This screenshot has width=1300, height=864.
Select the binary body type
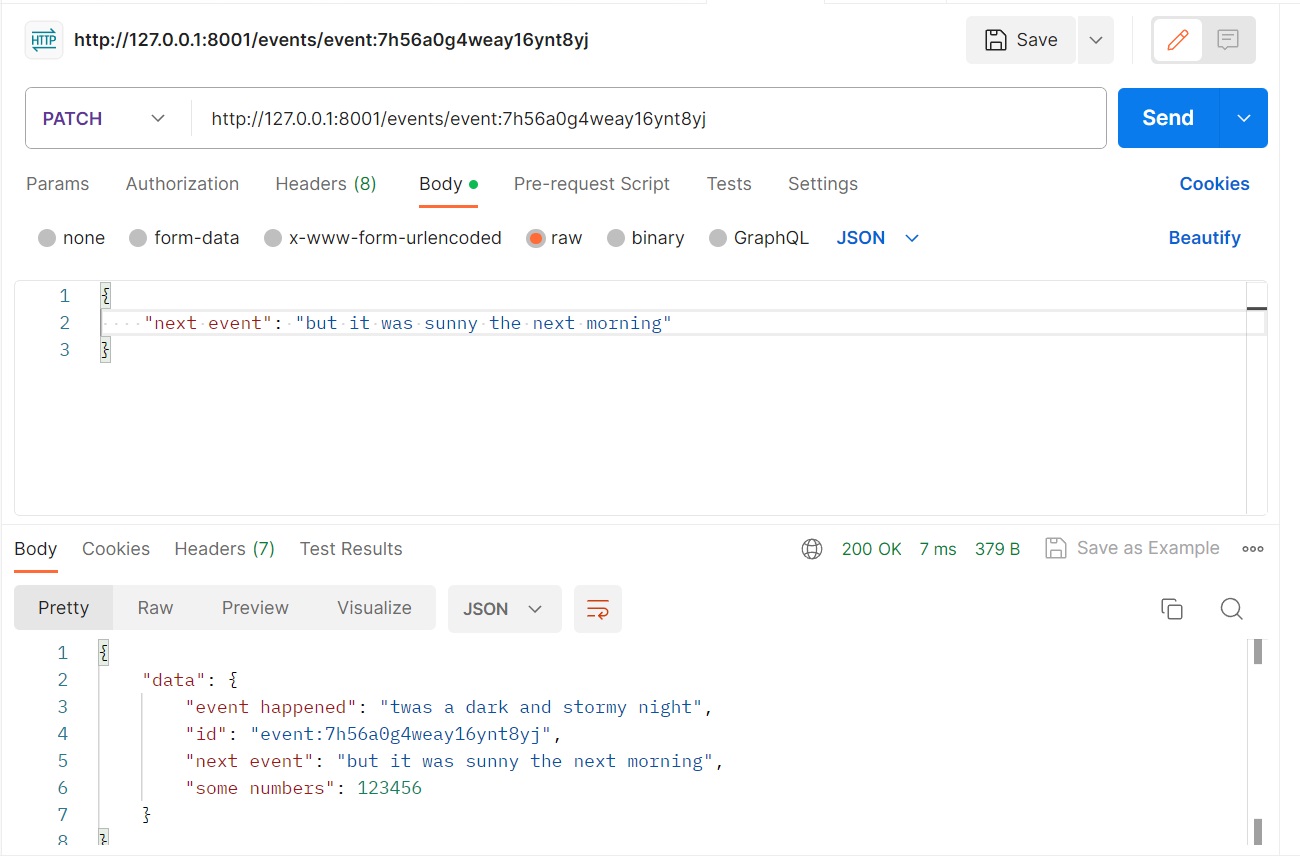tap(616, 238)
